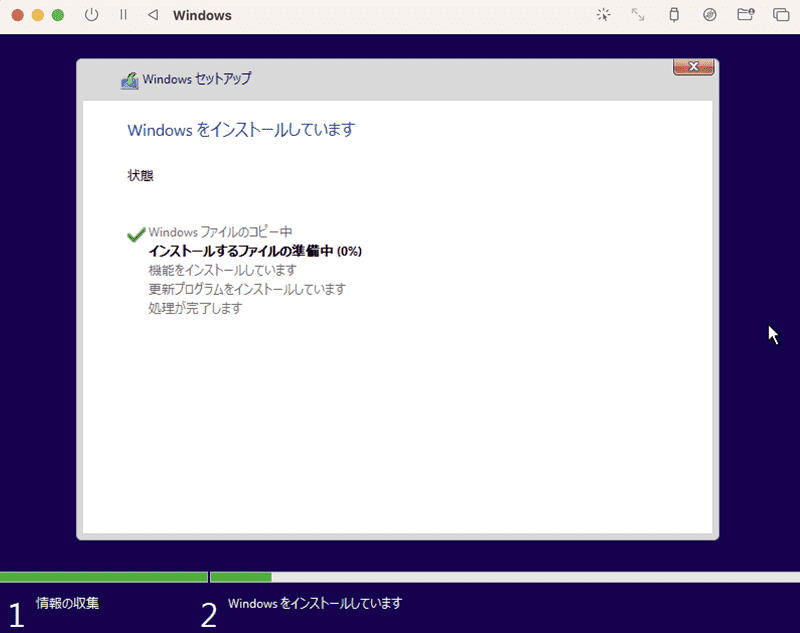The image size is (800, 633).
Task: Click the '情報の収集' step label
Action: 67,603
